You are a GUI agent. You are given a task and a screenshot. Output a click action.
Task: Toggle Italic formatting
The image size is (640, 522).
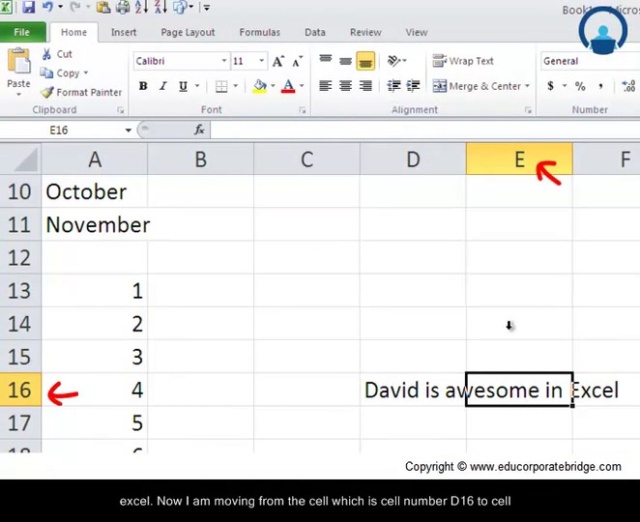[163, 86]
